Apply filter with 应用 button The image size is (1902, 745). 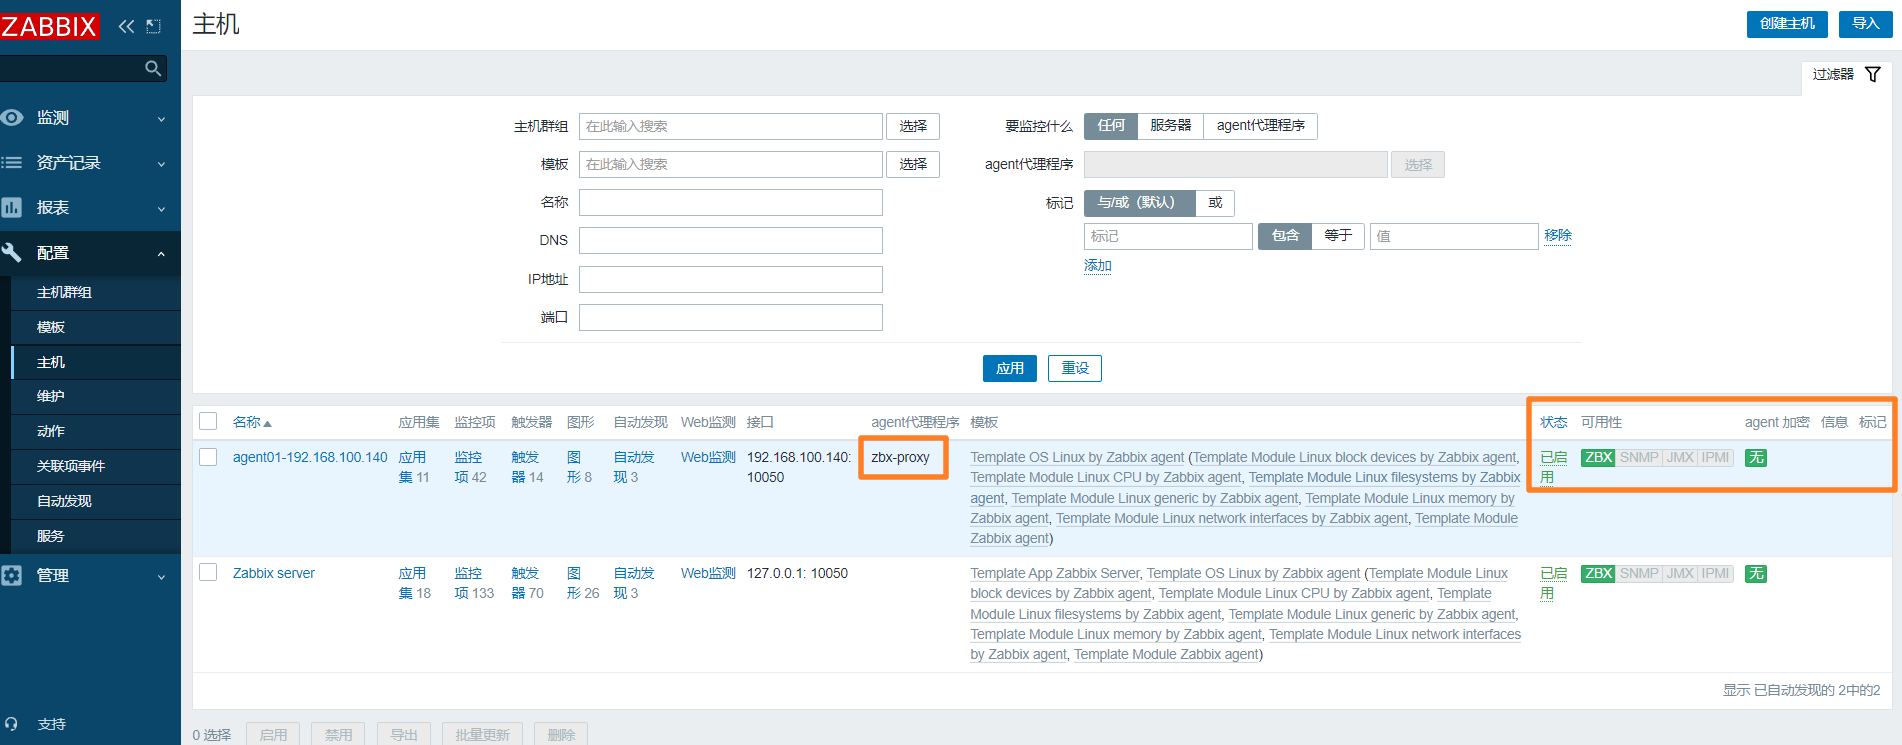pyautogui.click(x=1010, y=368)
